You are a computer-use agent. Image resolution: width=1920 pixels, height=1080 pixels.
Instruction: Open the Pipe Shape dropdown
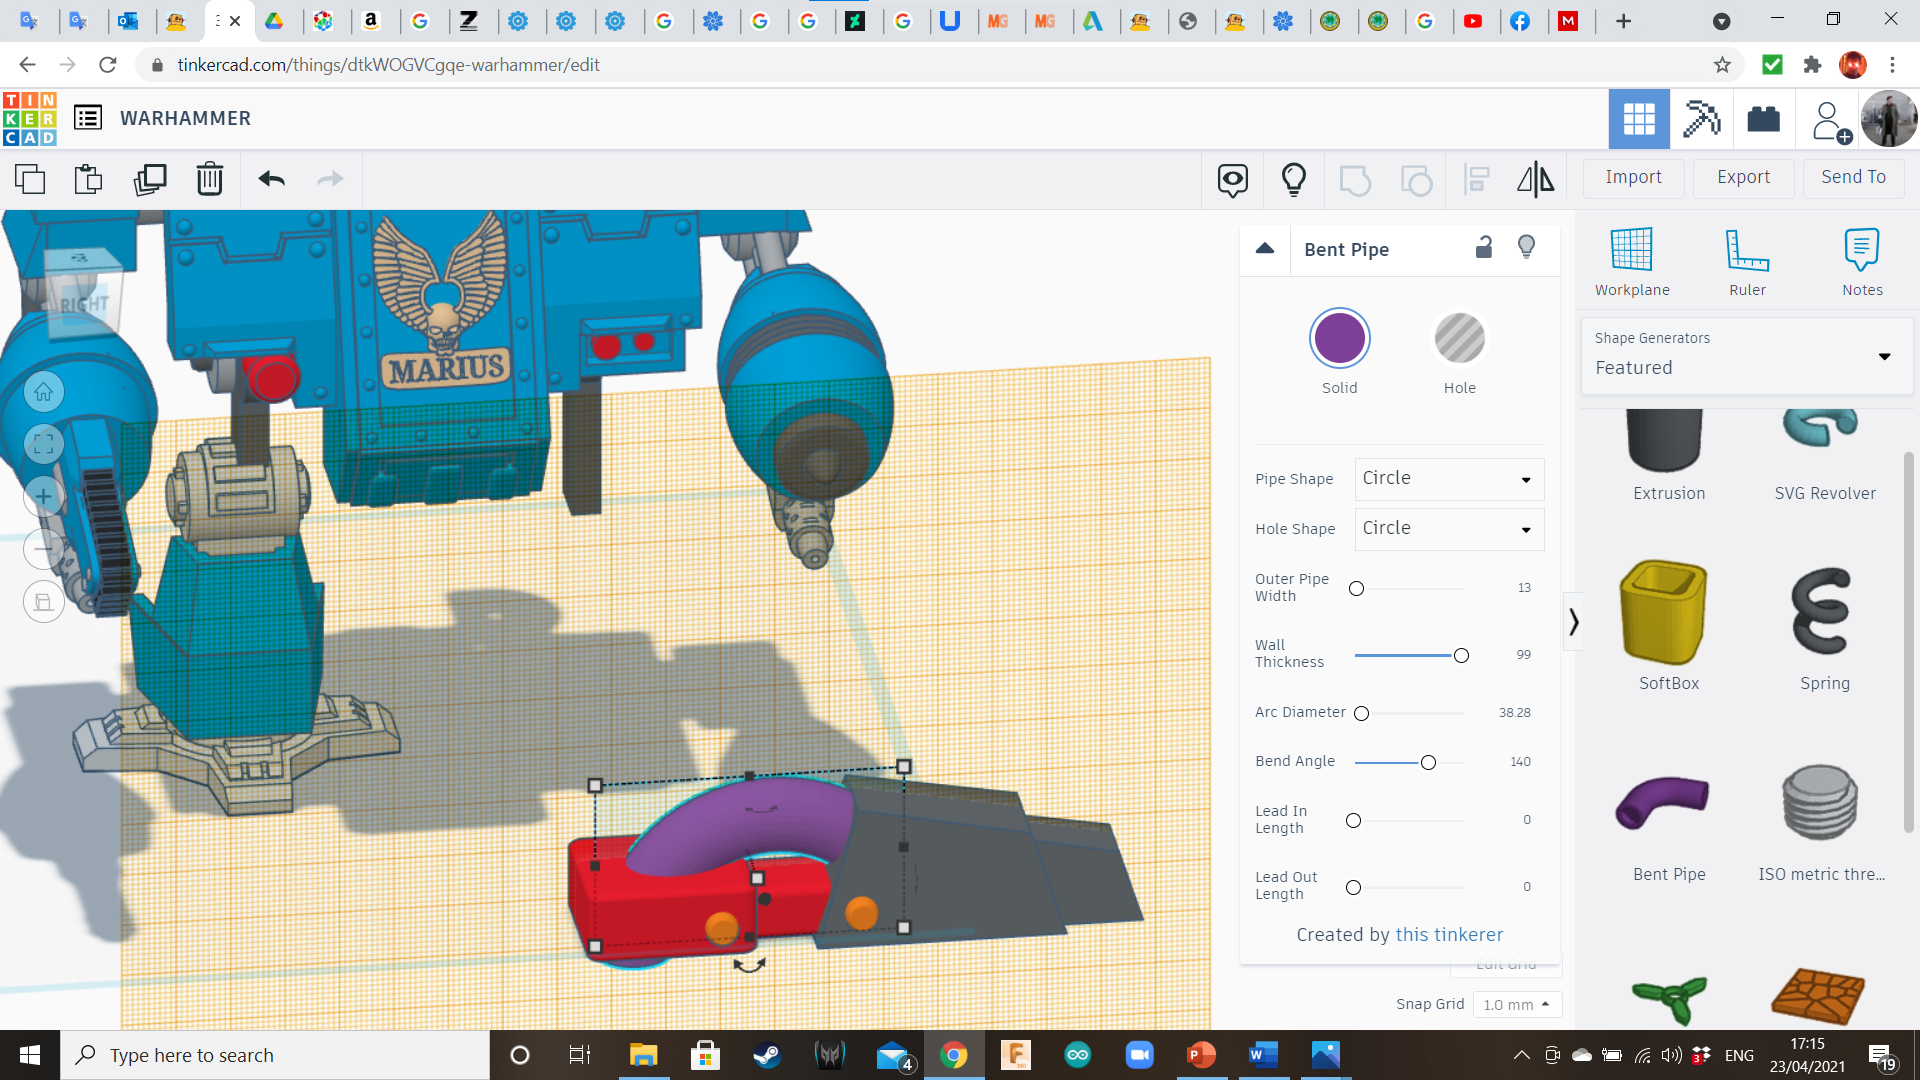(x=1449, y=479)
